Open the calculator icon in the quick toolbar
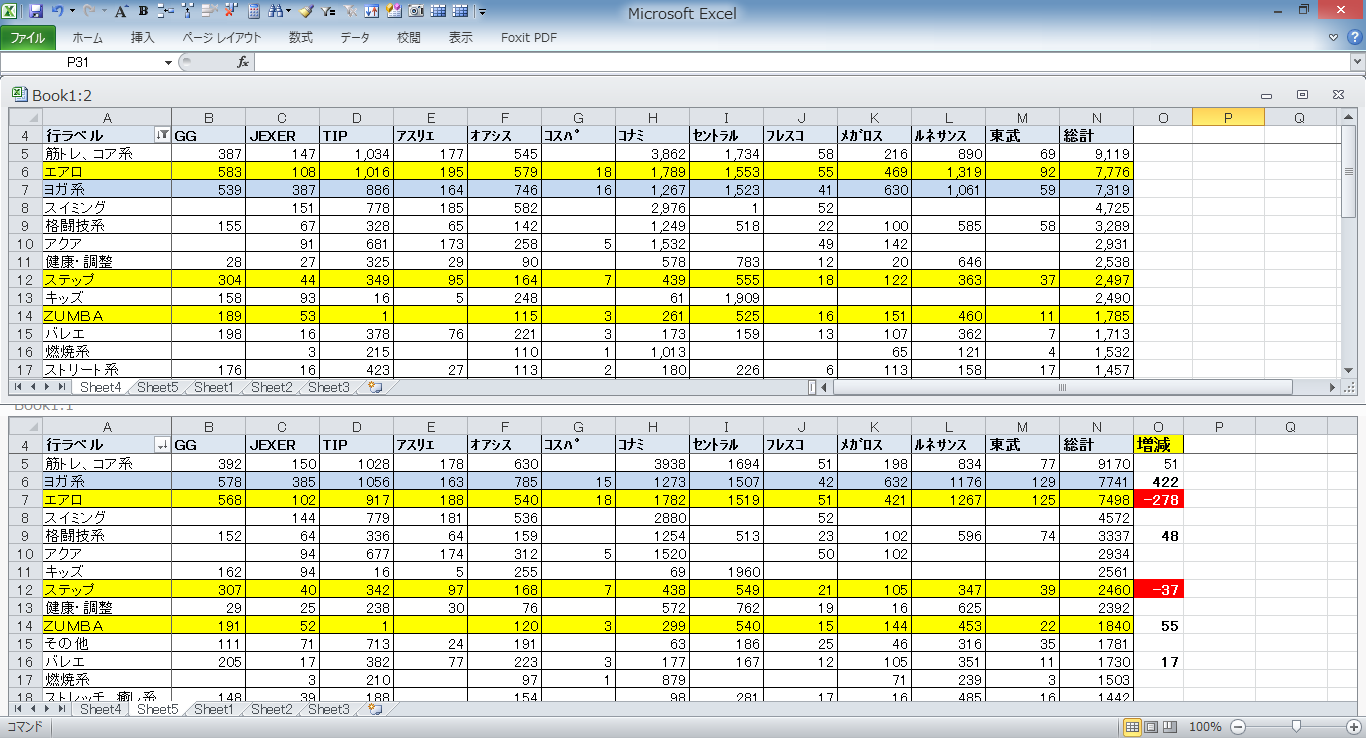 [x=254, y=12]
